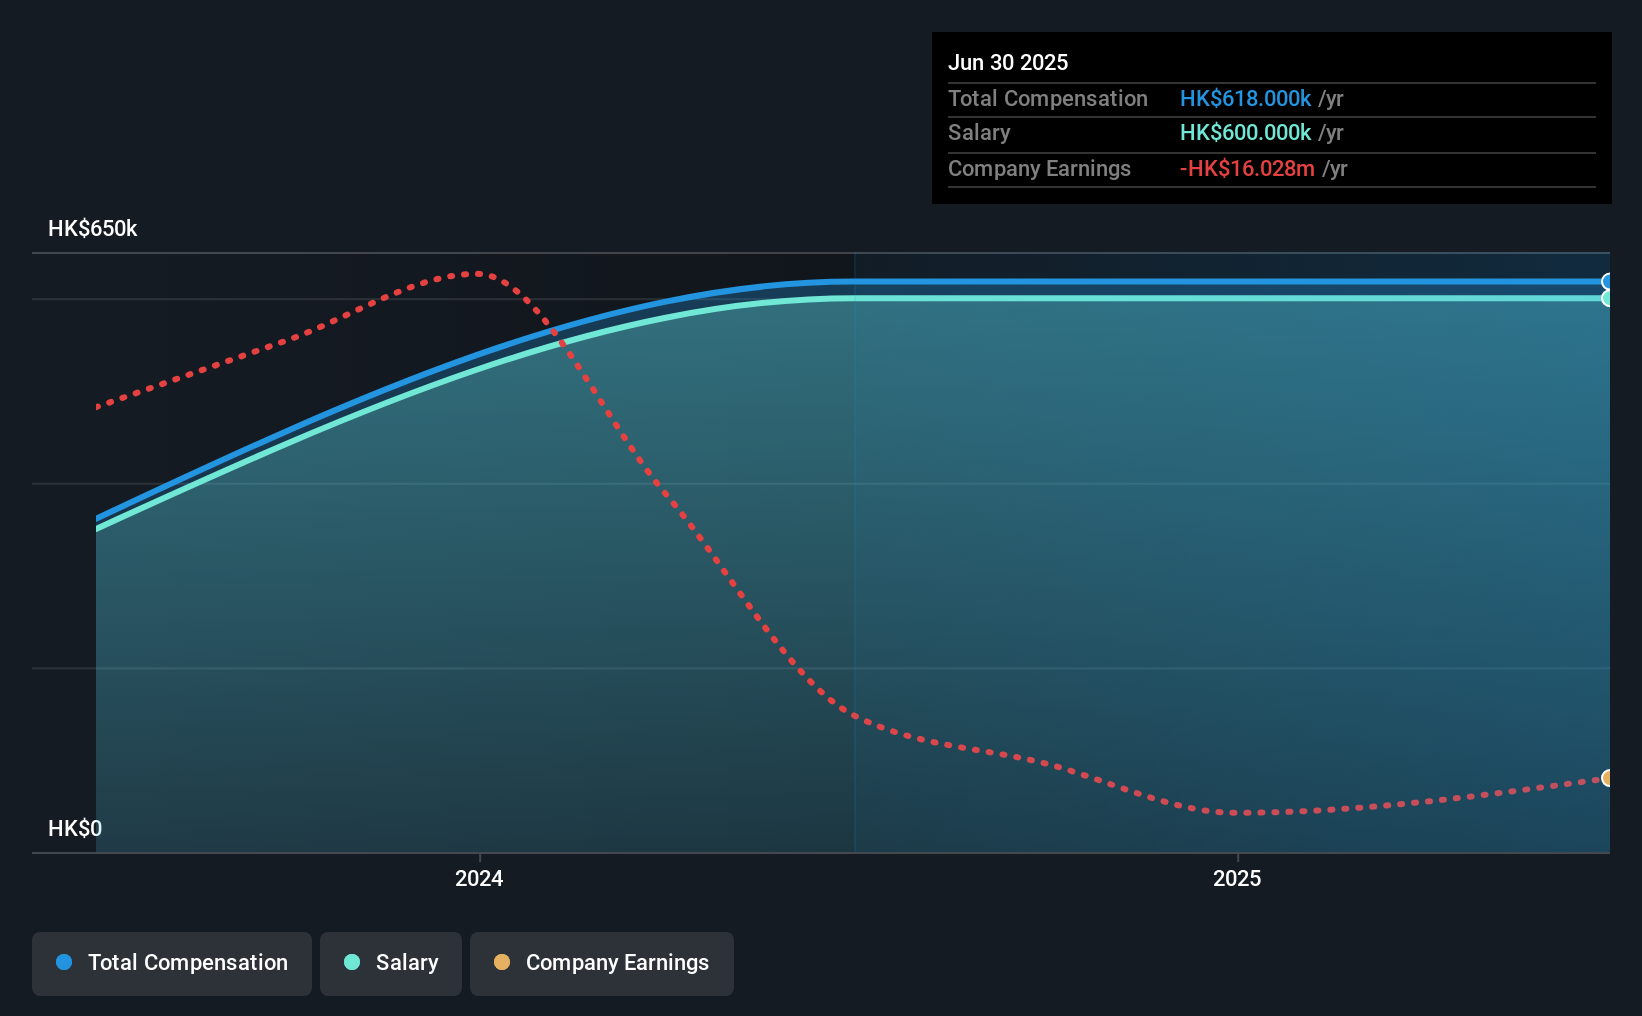This screenshot has width=1642, height=1016.
Task: Toggle the Salary legend button
Action: pyautogui.click(x=391, y=963)
